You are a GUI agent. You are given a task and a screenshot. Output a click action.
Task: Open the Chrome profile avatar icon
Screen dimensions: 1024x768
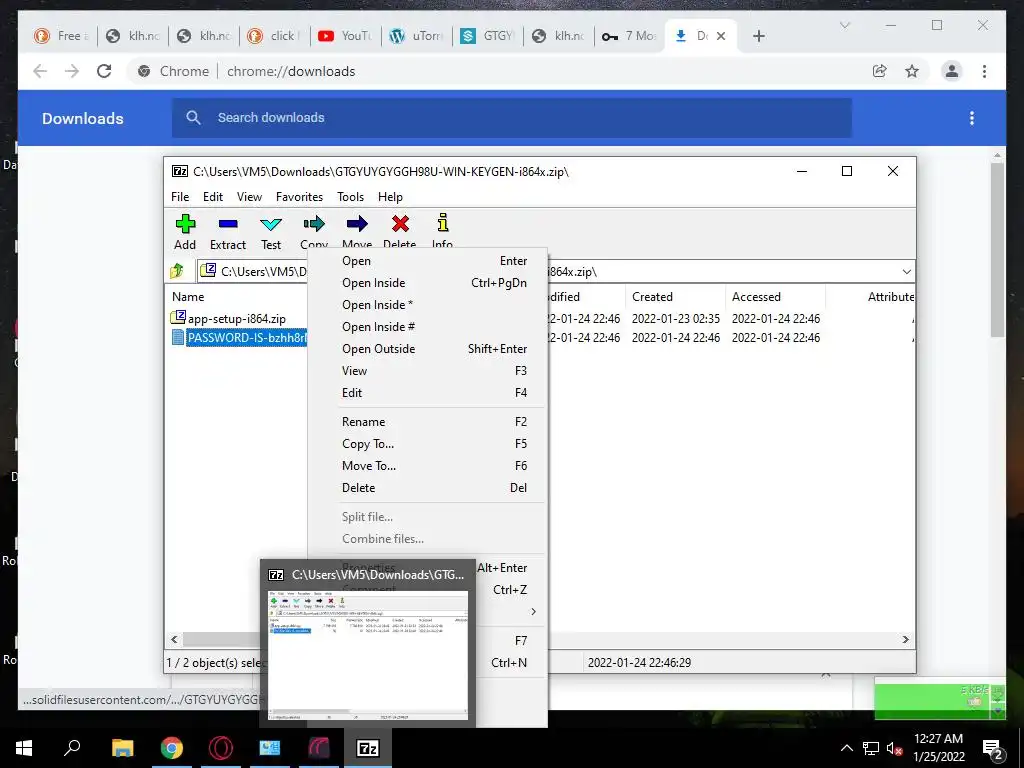952,71
